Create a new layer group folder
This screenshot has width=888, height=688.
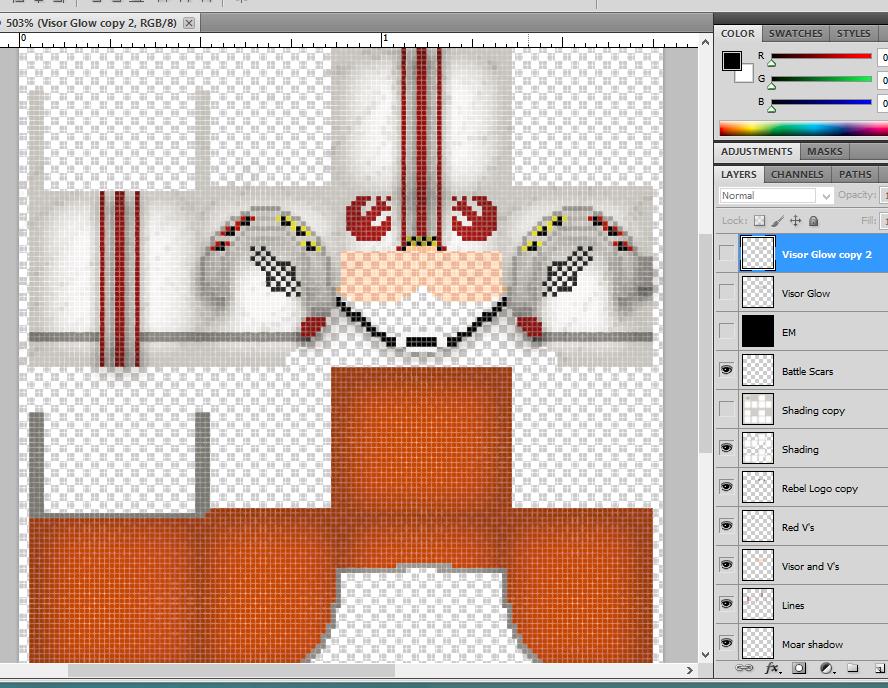click(853, 668)
